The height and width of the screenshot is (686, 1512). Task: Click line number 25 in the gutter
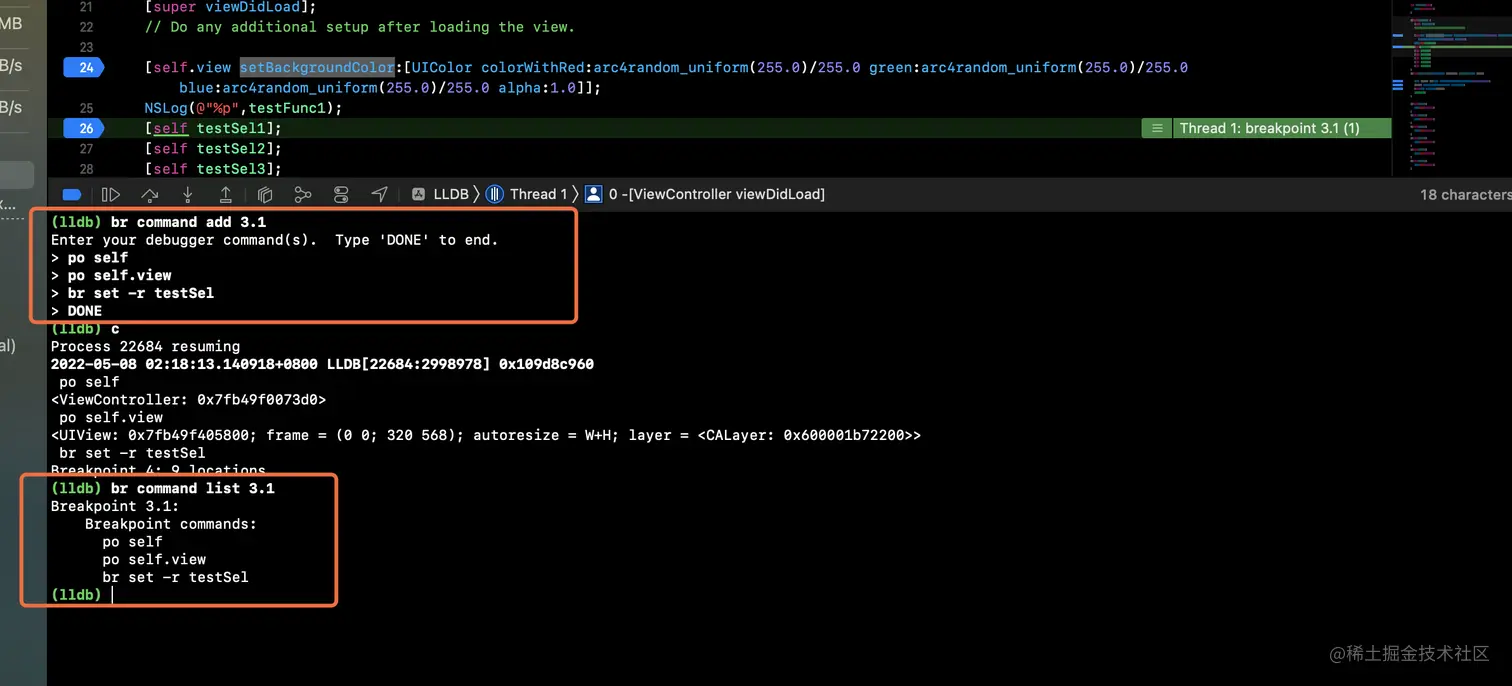click(86, 108)
